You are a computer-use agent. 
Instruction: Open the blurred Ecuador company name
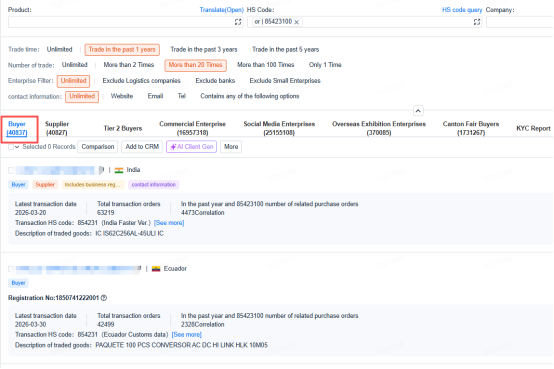click(x=78, y=269)
